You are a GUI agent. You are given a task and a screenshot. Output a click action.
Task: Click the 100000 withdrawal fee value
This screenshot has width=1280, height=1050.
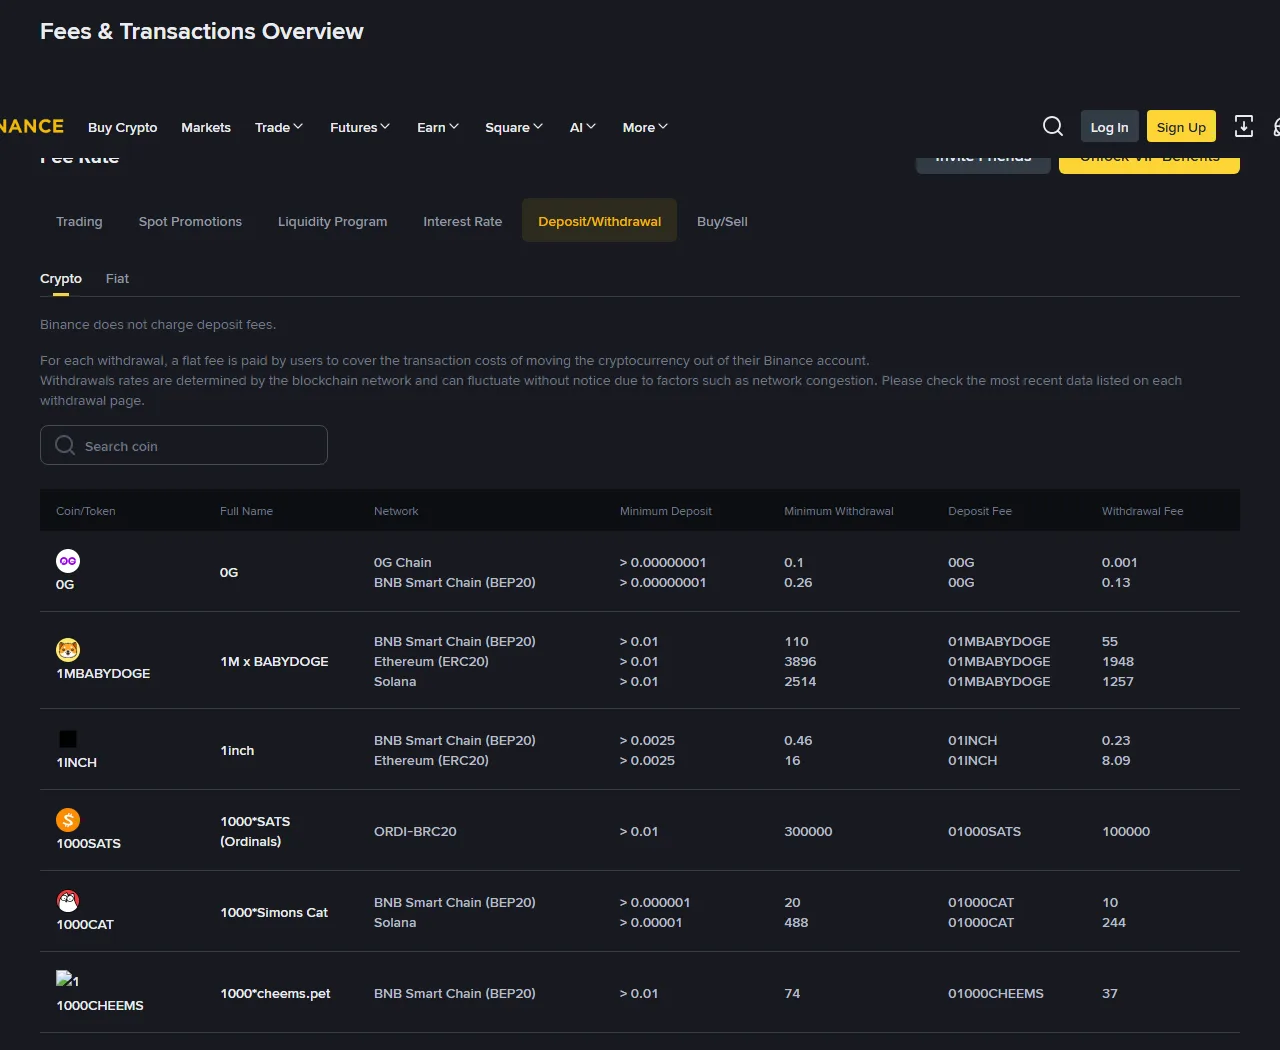pyautogui.click(x=1126, y=831)
